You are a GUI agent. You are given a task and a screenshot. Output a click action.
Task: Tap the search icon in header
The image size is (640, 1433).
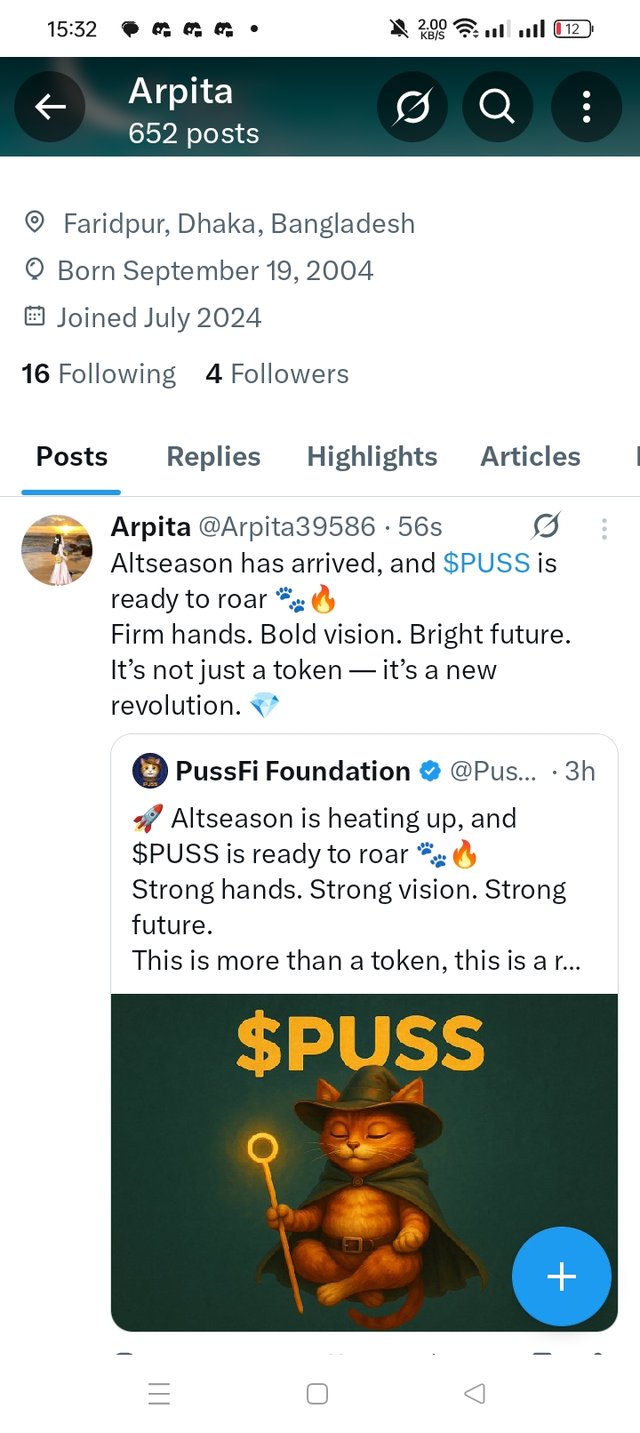click(497, 107)
